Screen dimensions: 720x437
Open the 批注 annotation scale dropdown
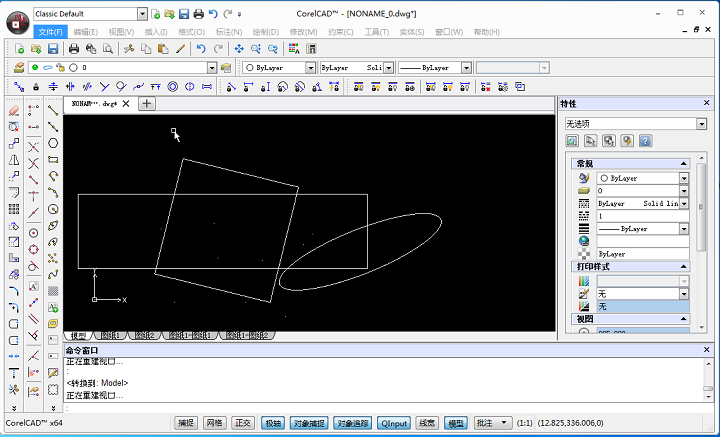point(493,423)
